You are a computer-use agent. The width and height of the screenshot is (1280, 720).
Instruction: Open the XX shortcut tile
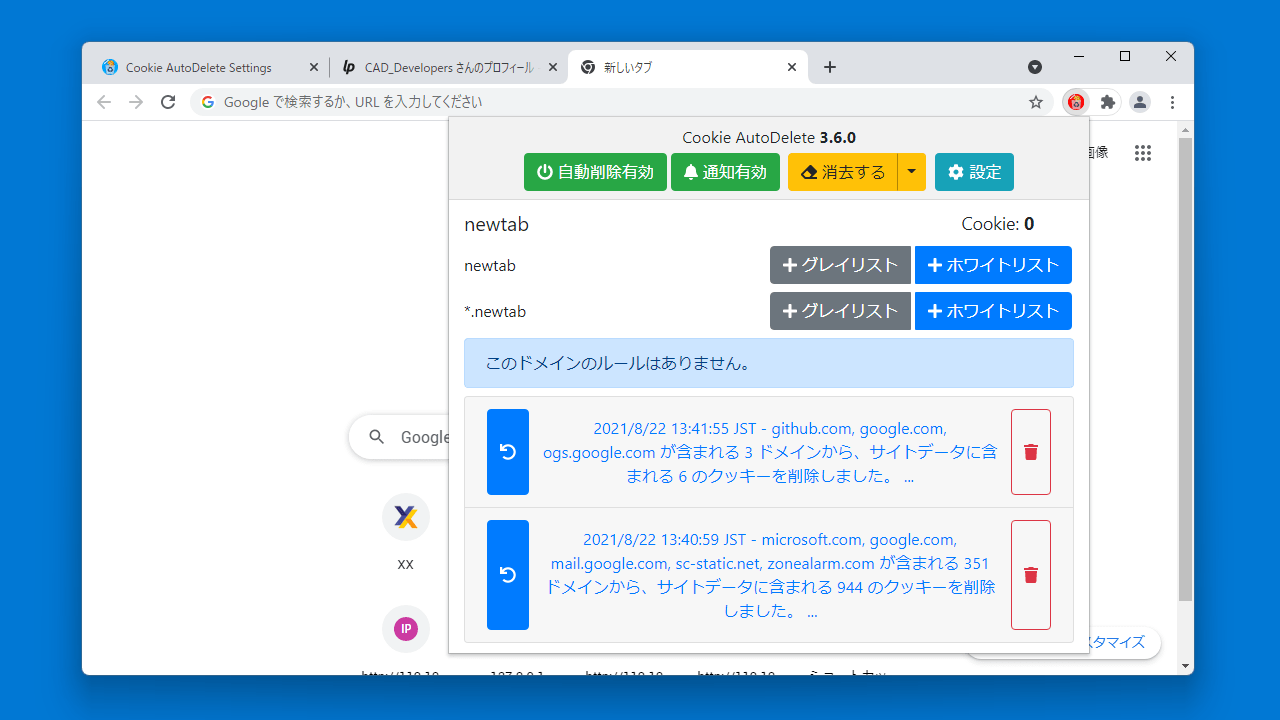(405, 533)
